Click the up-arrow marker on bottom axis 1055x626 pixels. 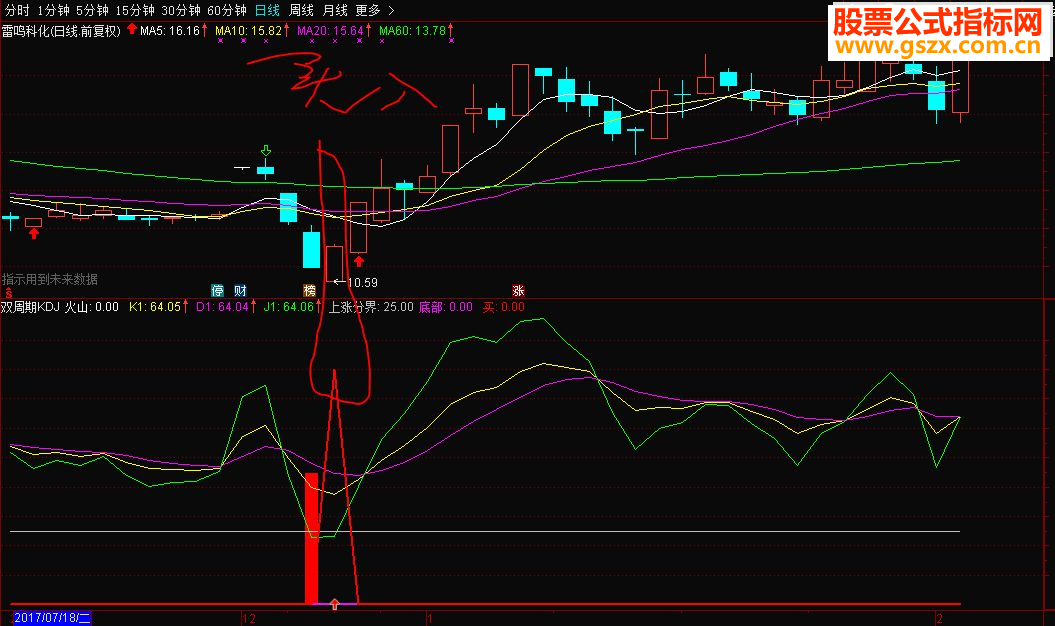[334, 605]
